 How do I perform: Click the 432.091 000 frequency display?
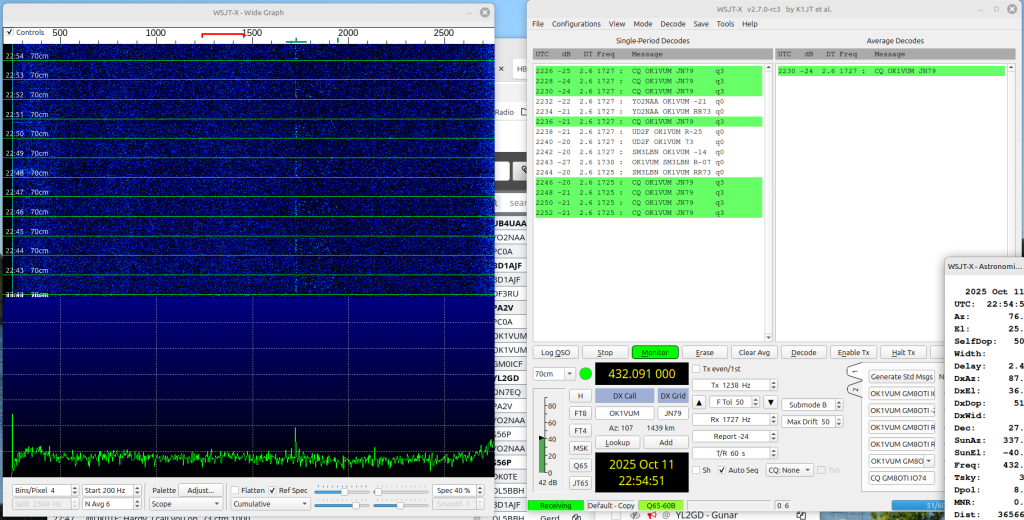[x=641, y=374]
